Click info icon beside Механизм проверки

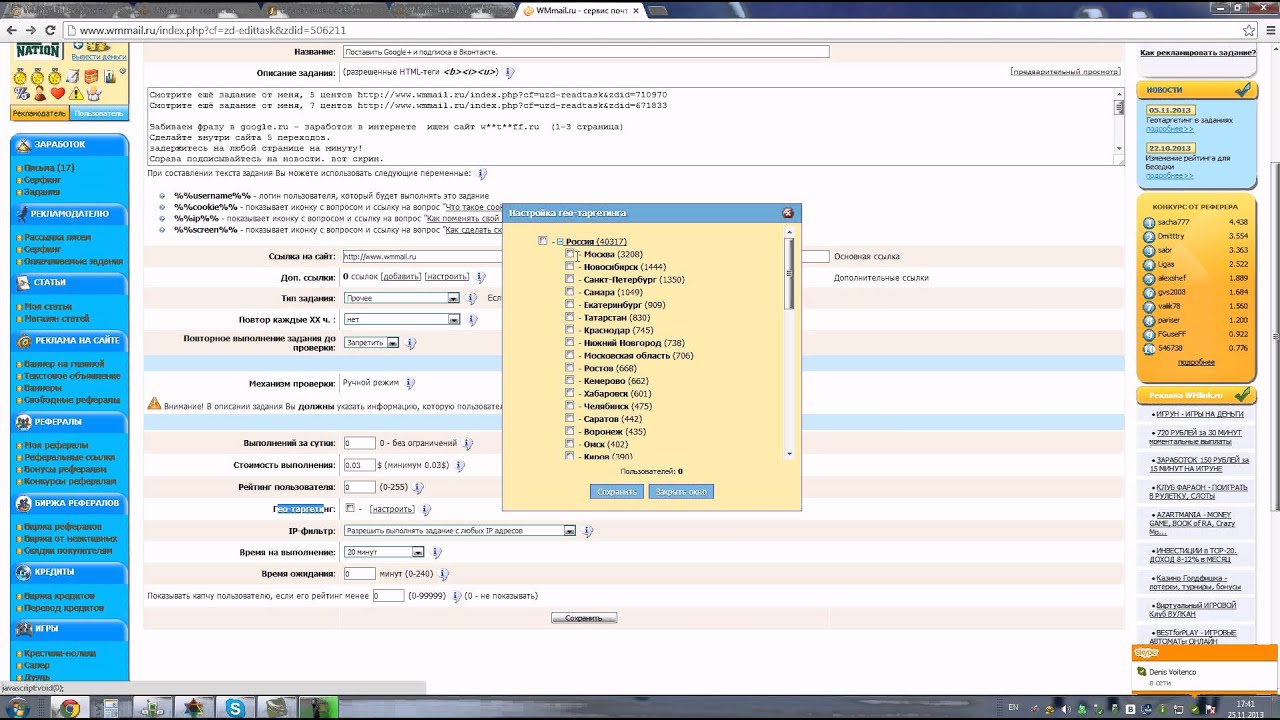(x=410, y=383)
